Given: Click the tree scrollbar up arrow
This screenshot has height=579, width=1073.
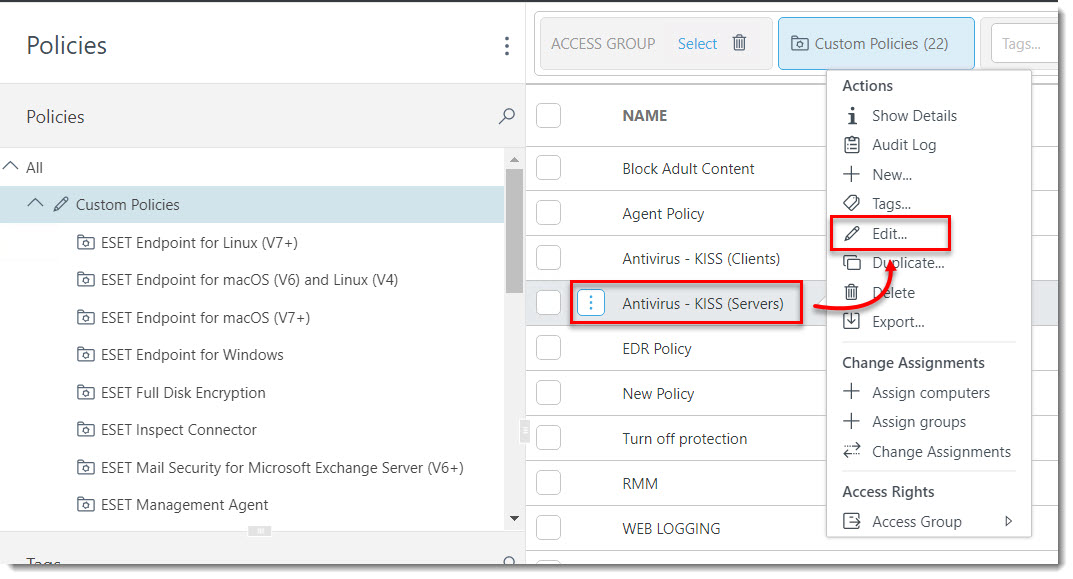Looking at the screenshot, I should [515, 159].
